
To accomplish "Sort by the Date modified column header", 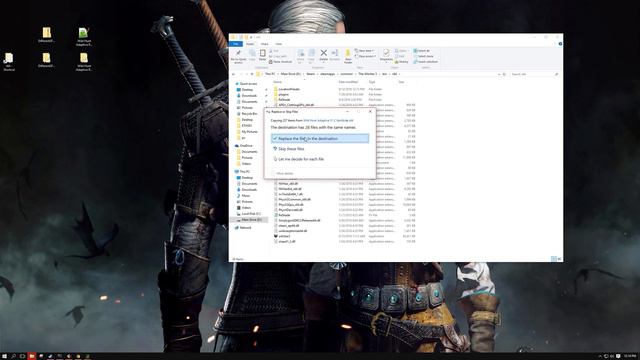I will [348, 82].
